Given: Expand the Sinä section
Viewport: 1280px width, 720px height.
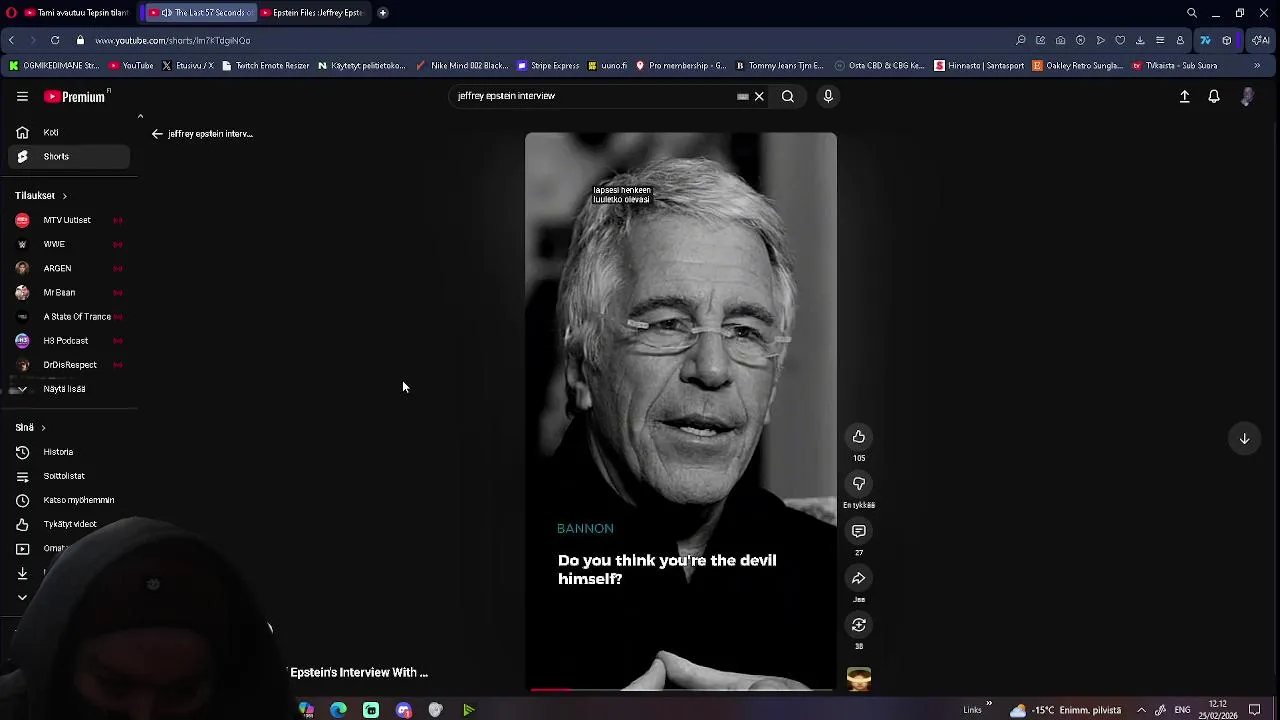Looking at the screenshot, I should click(30, 427).
